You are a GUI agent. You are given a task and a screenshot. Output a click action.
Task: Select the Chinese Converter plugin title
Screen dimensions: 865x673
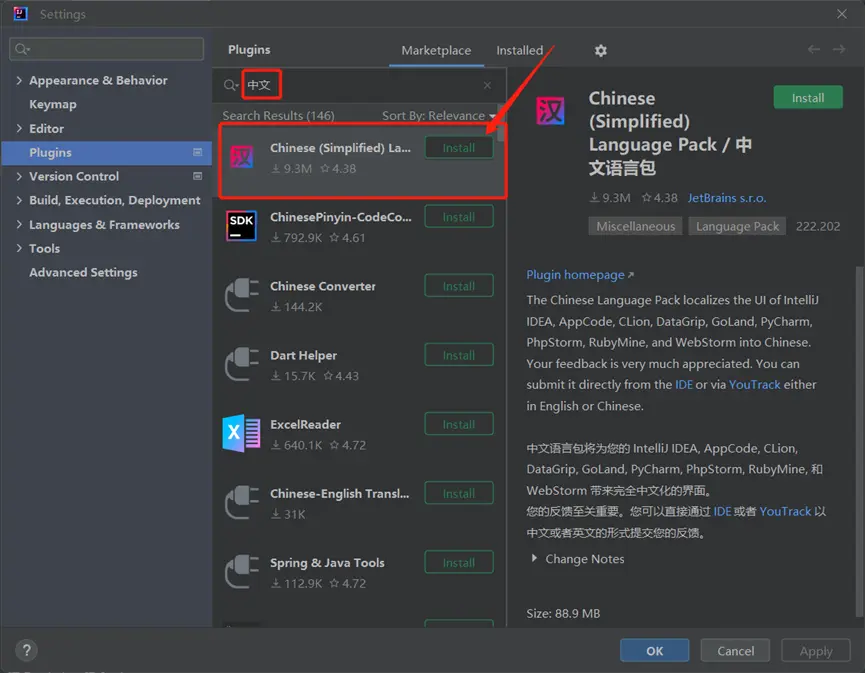pyautogui.click(x=323, y=286)
